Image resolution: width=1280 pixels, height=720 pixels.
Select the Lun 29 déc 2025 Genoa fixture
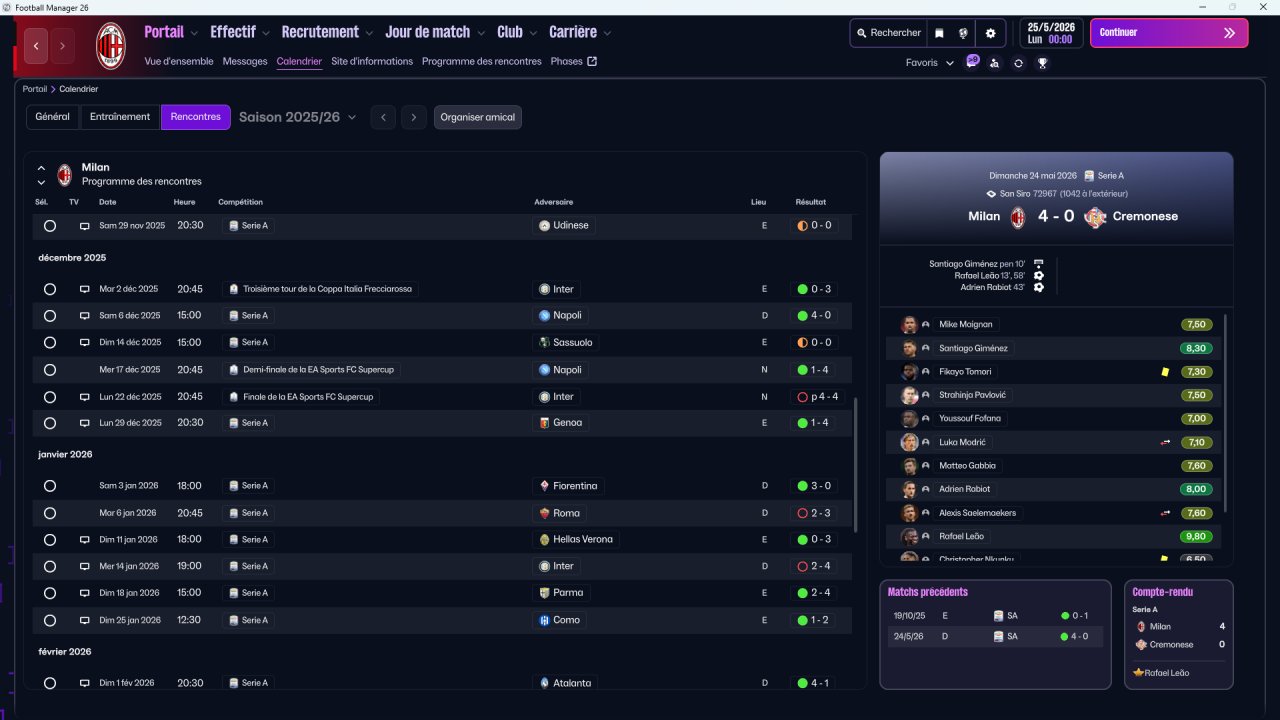(x=50, y=423)
